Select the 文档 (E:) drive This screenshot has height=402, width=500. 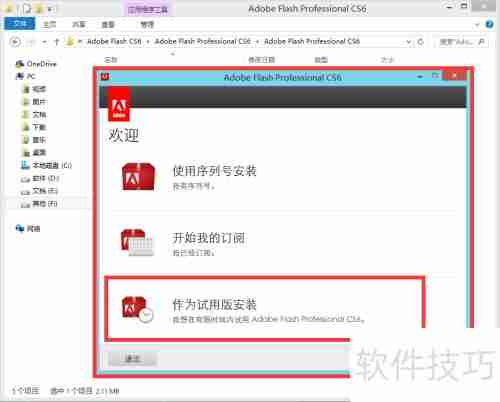[39, 191]
